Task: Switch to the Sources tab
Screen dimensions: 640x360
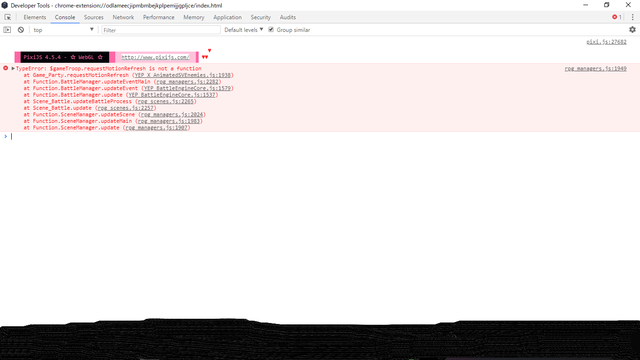Action: [93, 17]
